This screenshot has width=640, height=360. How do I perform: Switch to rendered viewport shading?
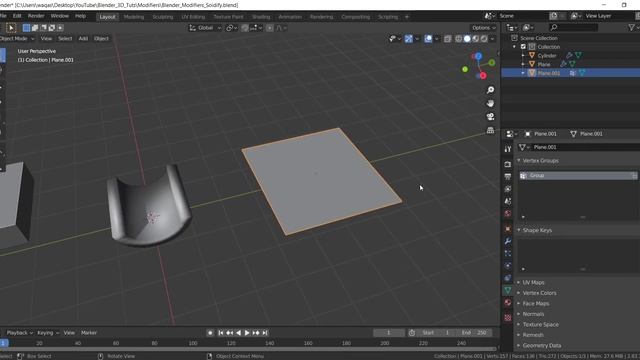[x=484, y=39]
